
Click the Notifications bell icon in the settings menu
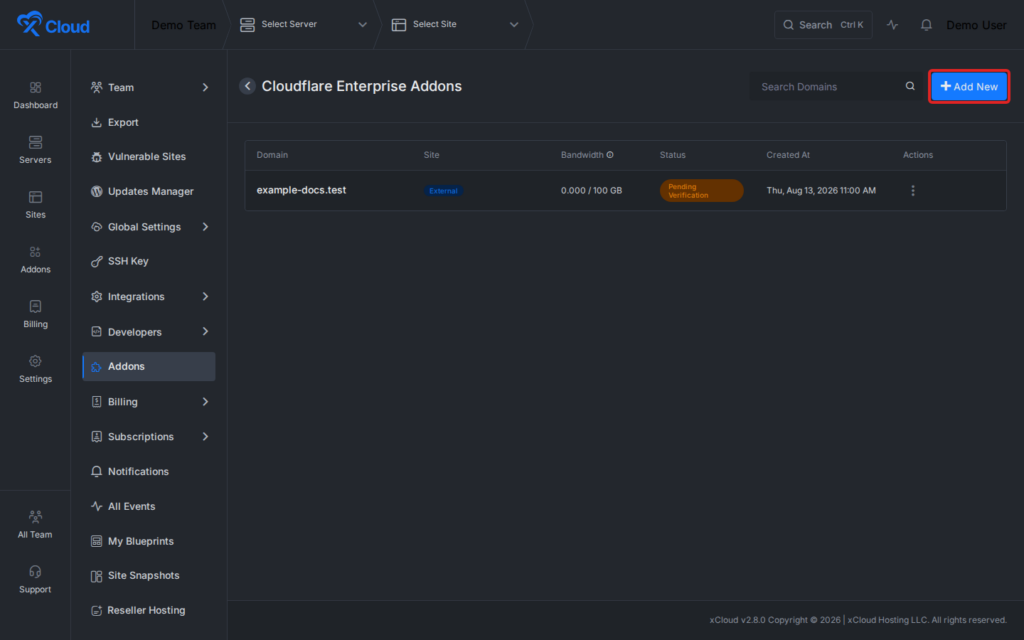[97, 472]
